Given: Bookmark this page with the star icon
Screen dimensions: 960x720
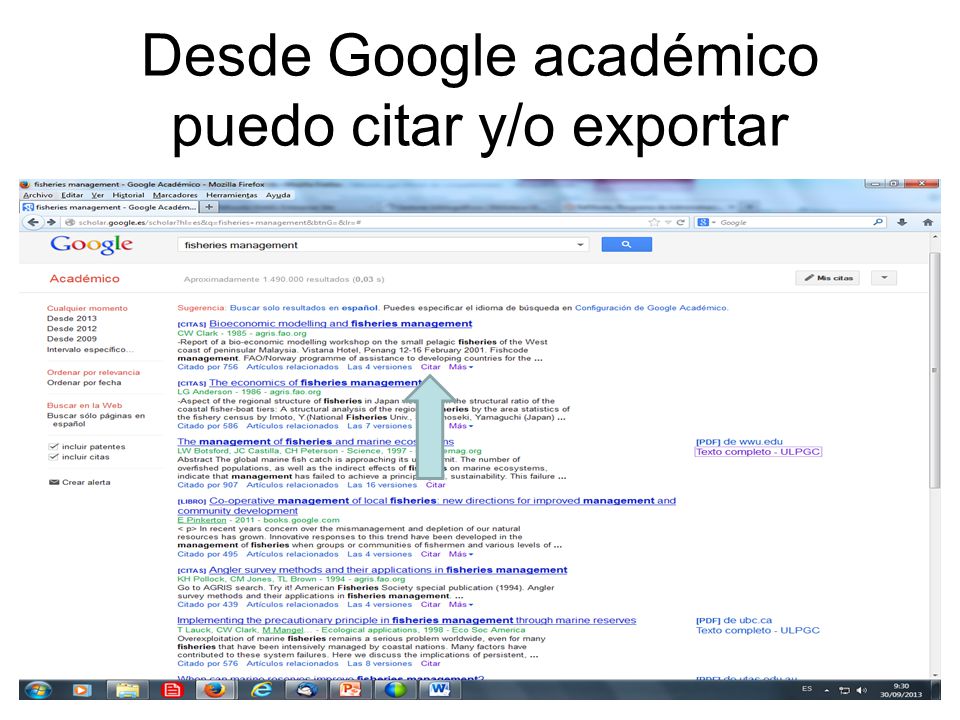Looking at the screenshot, I should (x=654, y=222).
